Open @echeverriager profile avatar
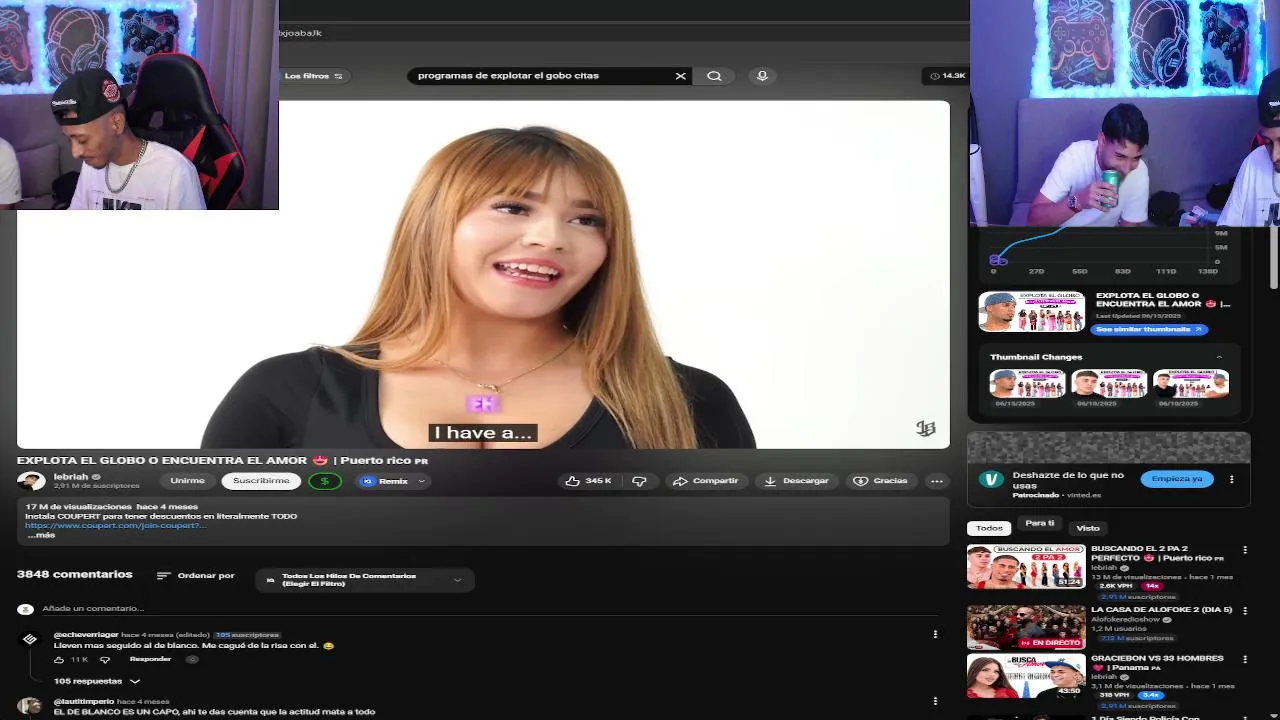This screenshot has width=1280, height=720. 30,638
